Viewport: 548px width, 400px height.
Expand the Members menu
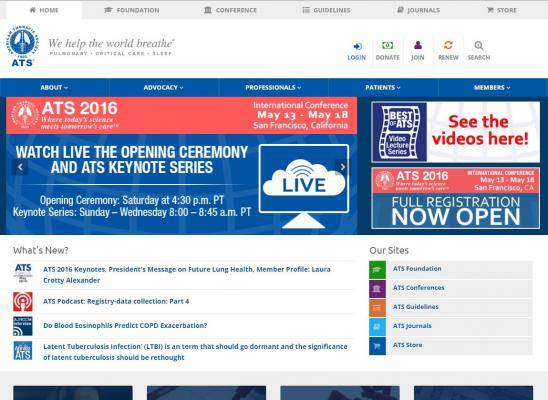[x=492, y=88]
